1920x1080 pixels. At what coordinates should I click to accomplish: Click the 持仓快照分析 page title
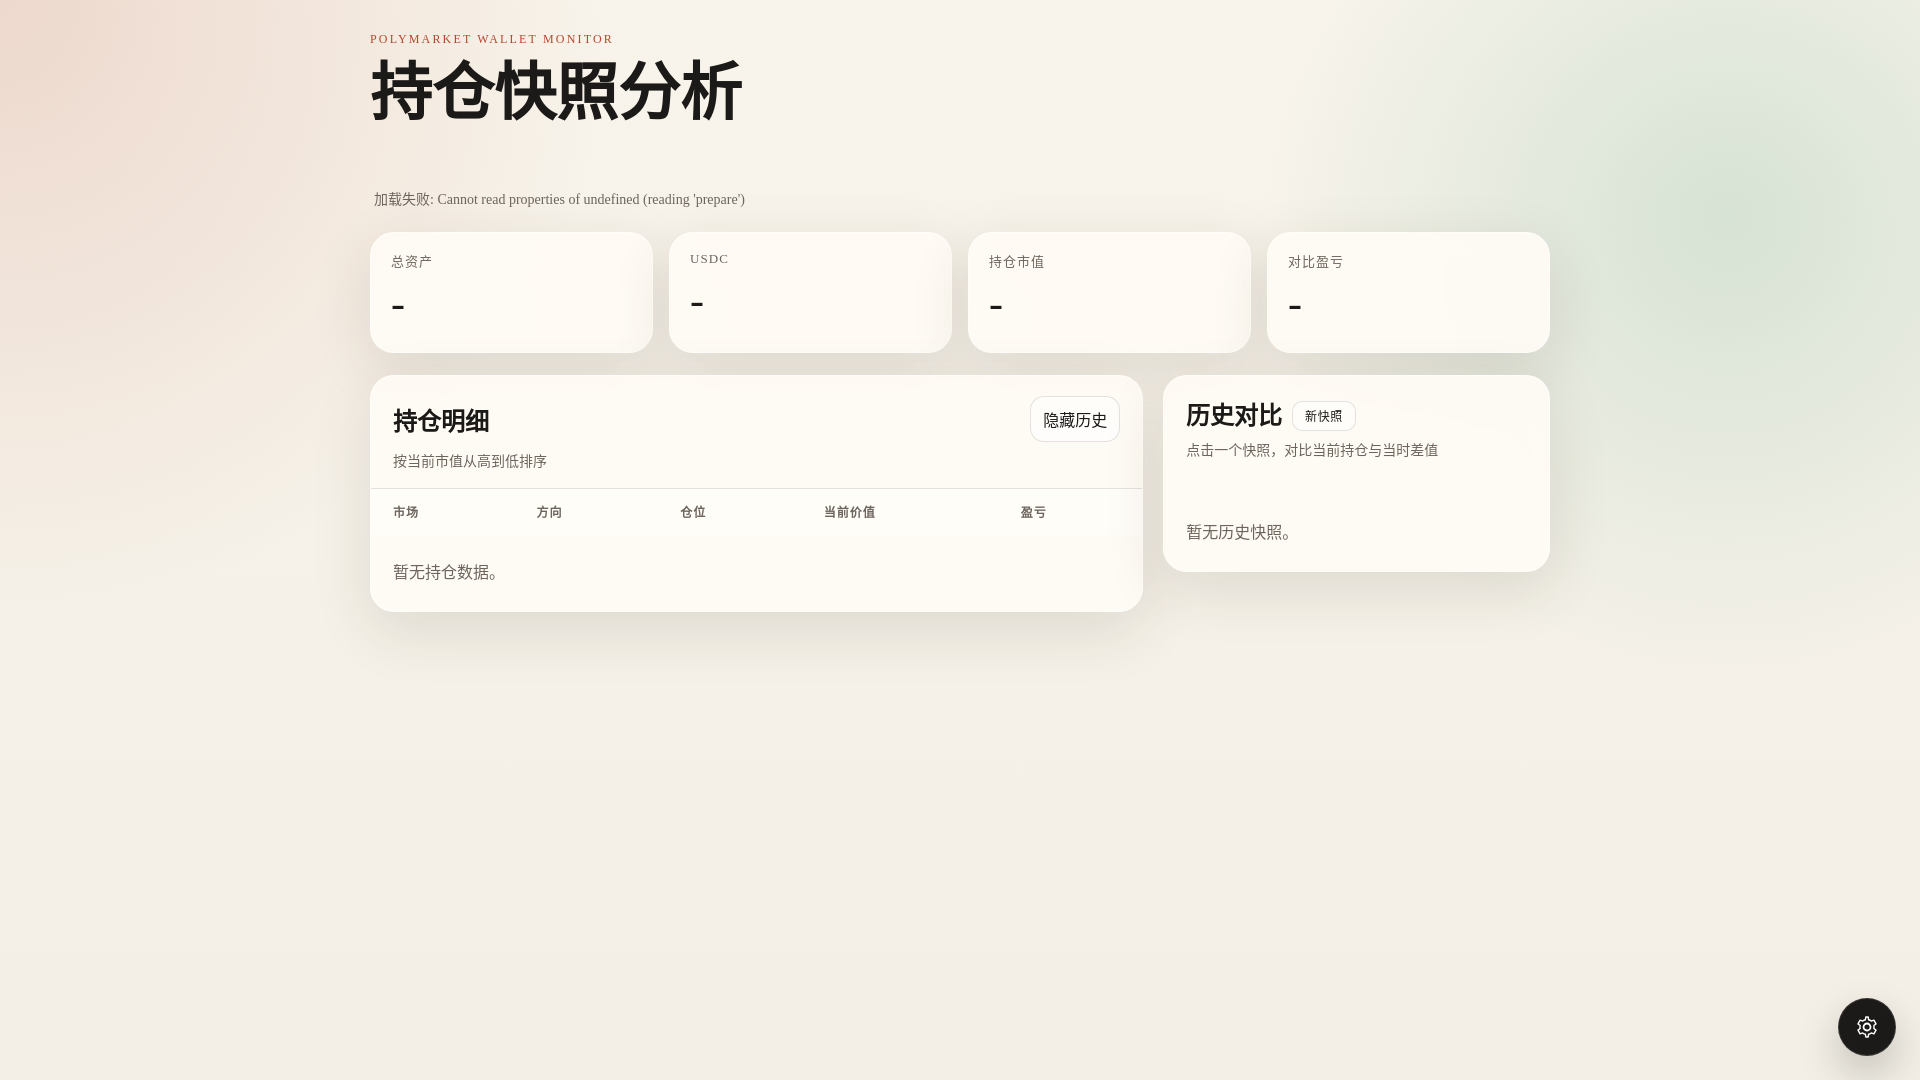pyautogui.click(x=556, y=91)
